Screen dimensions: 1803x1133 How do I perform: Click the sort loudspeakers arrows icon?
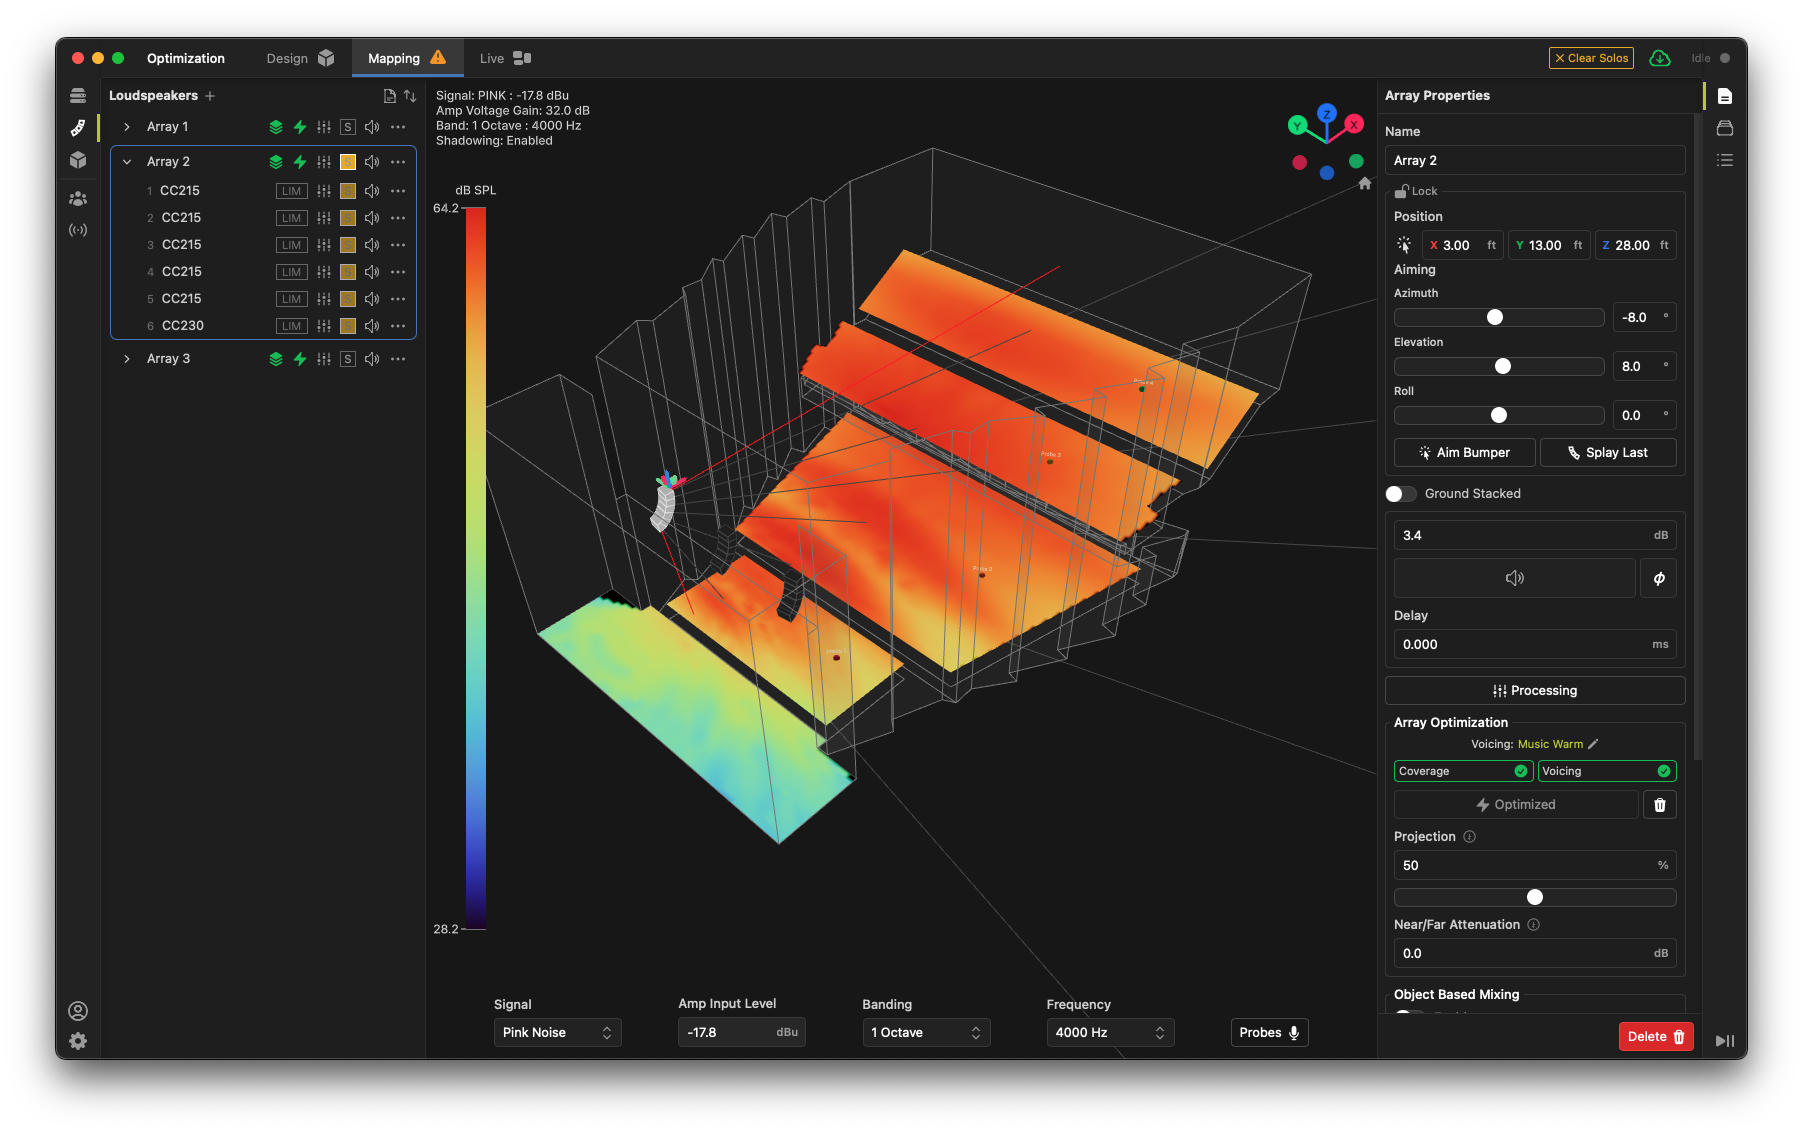coord(410,96)
